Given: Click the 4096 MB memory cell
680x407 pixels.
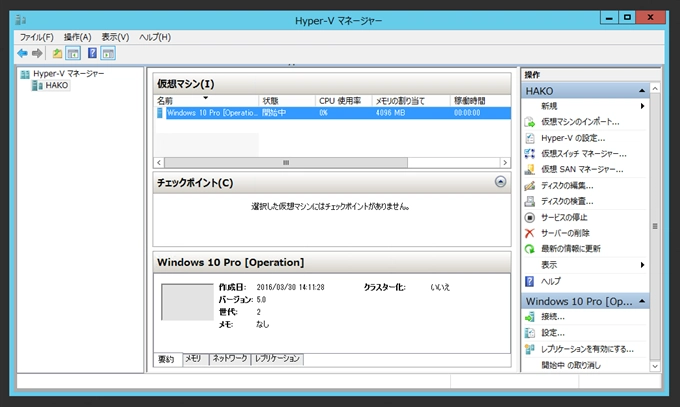Looking at the screenshot, I should [390, 113].
